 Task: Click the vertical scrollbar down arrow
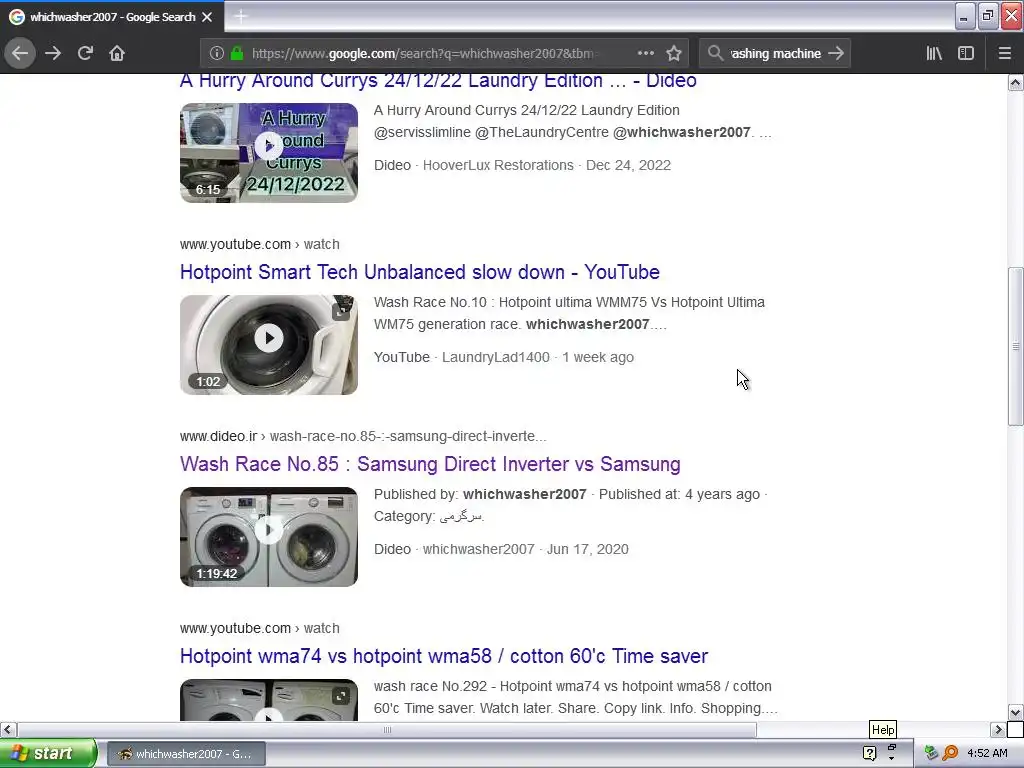[x=1016, y=712]
